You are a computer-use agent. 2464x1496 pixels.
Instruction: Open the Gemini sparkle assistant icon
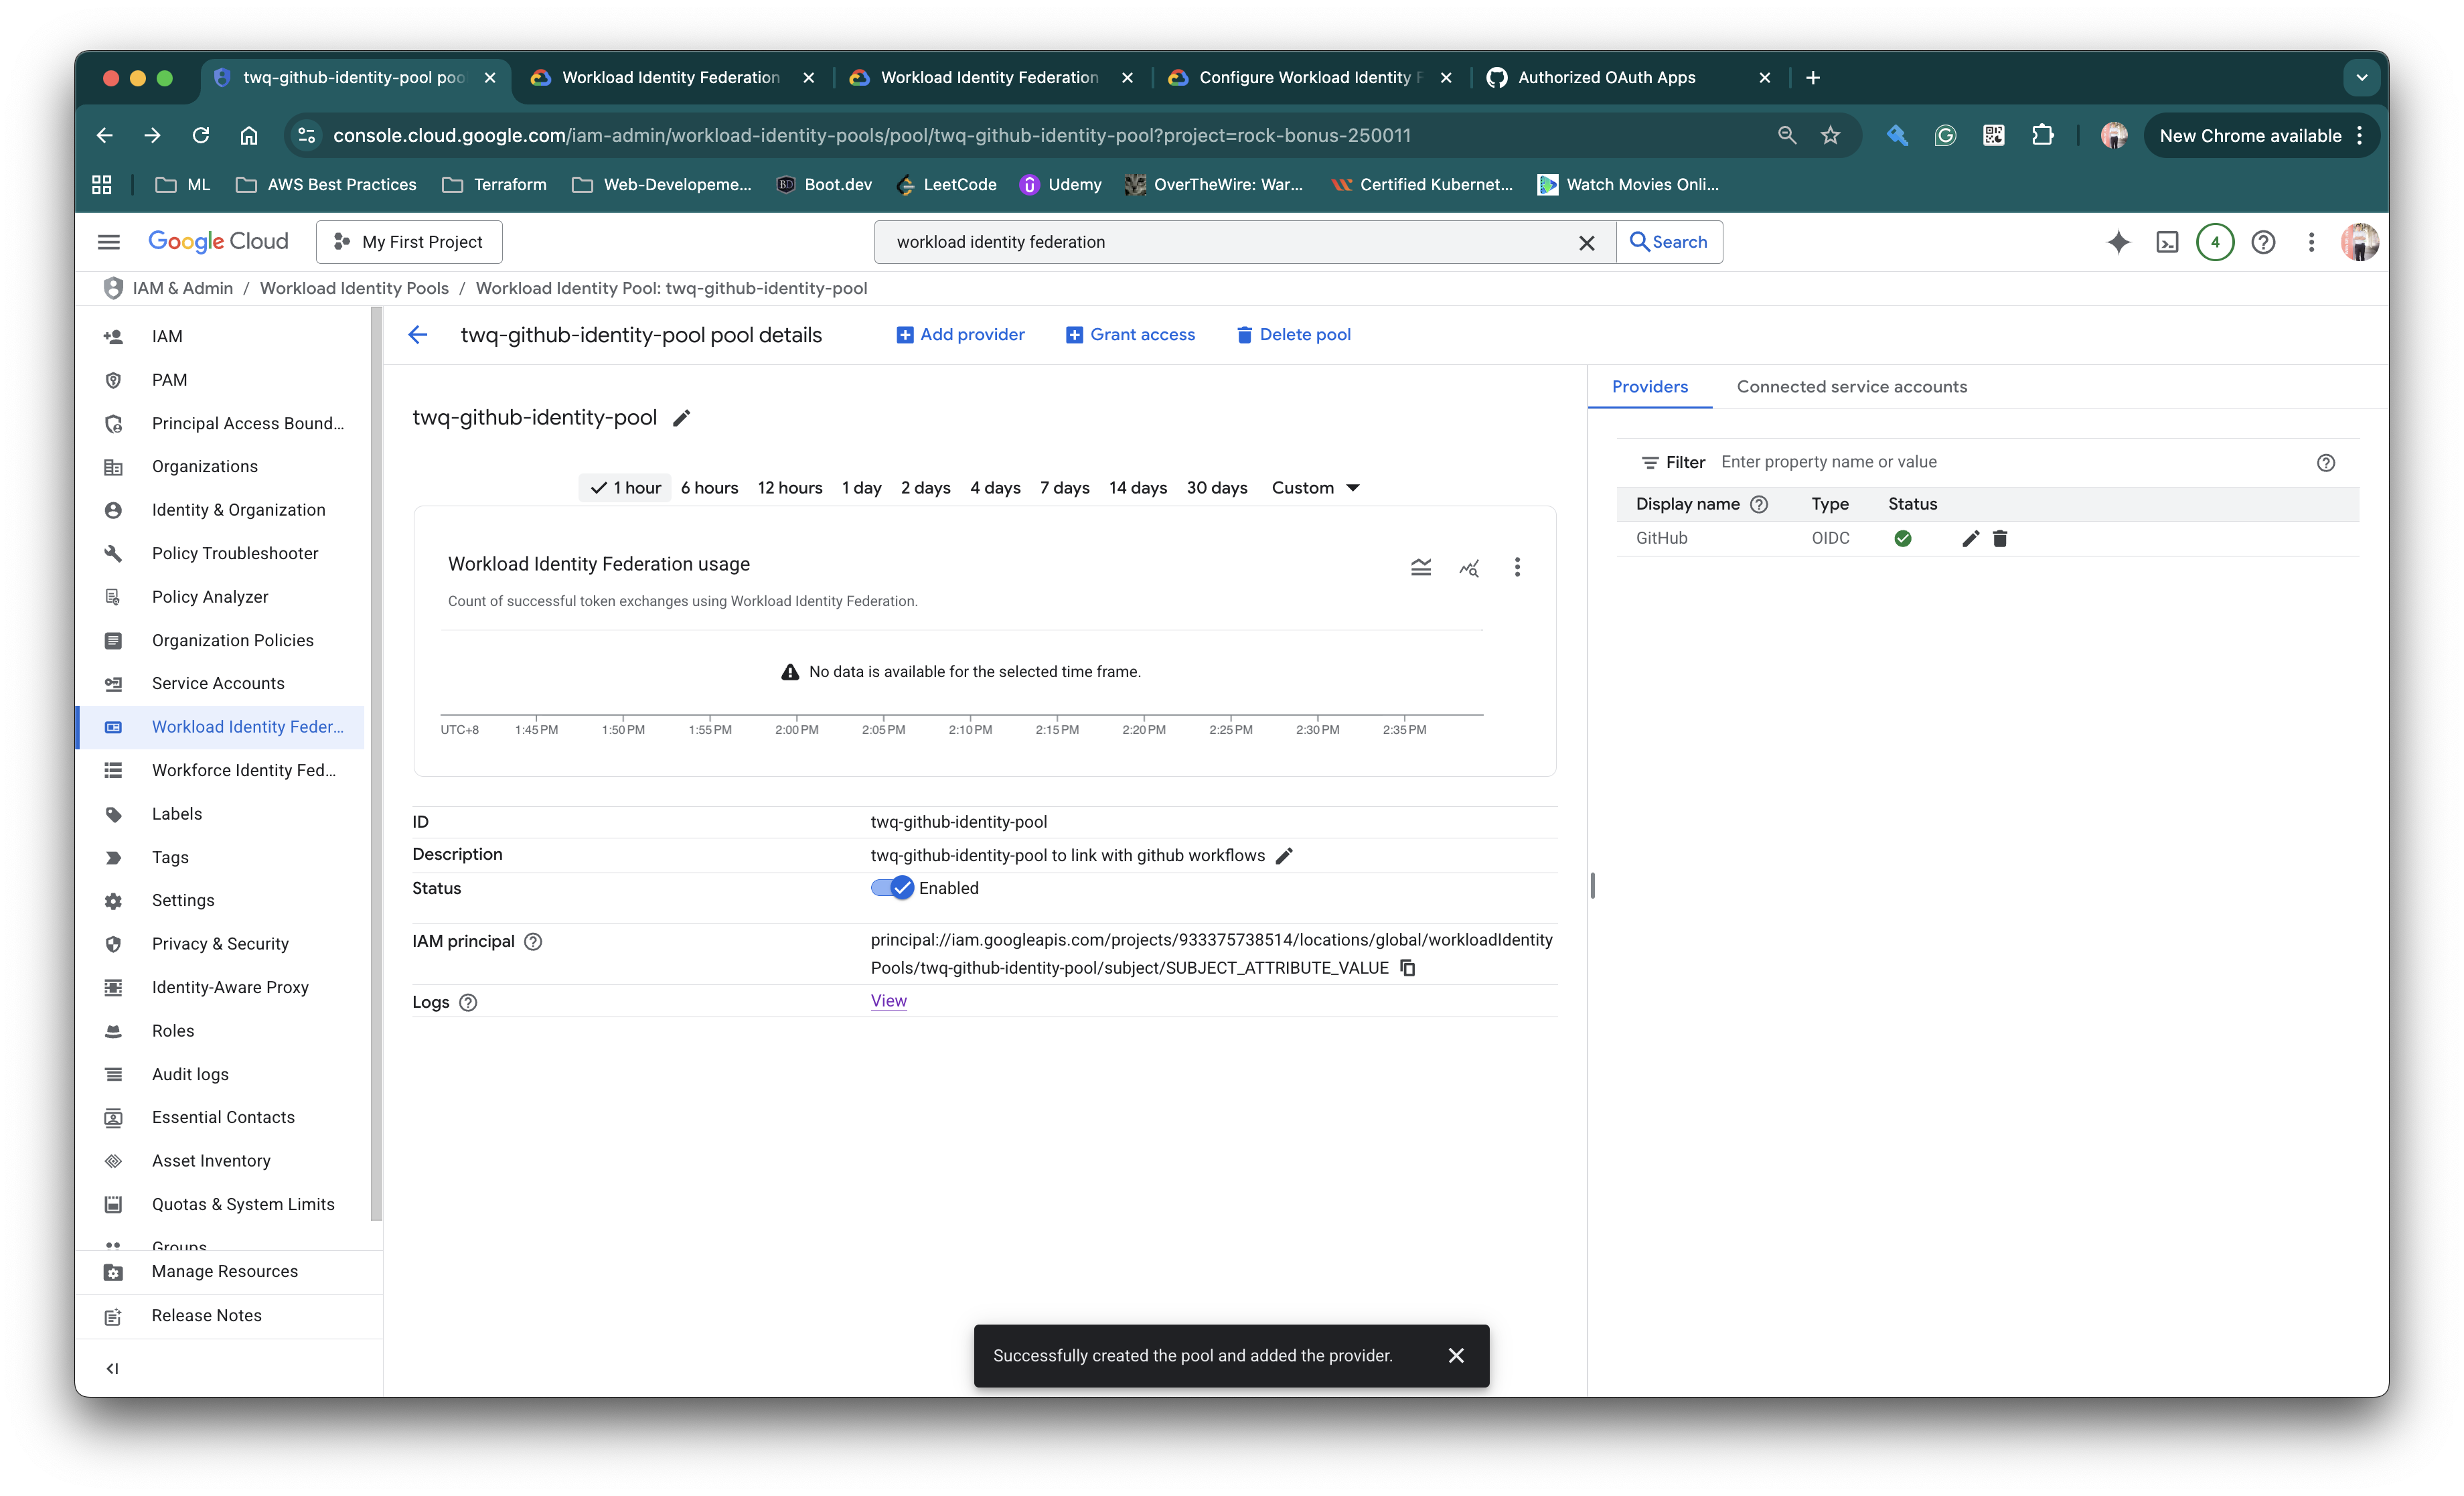pyautogui.click(x=2118, y=242)
